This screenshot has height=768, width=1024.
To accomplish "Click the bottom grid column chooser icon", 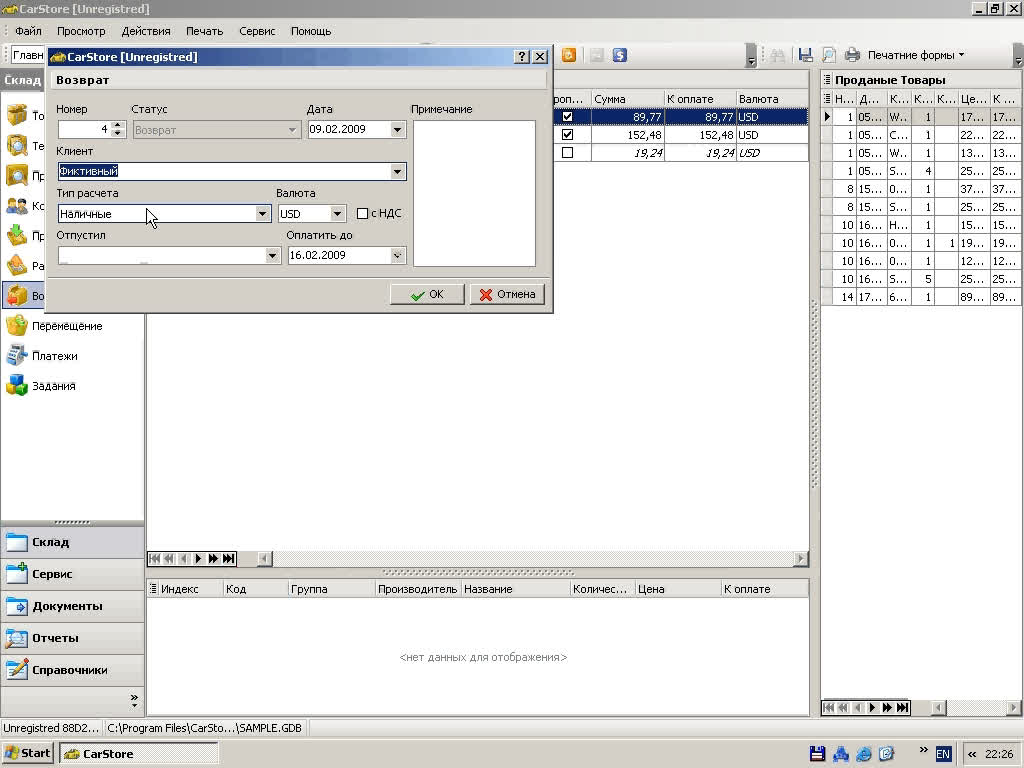I will (x=153, y=588).
